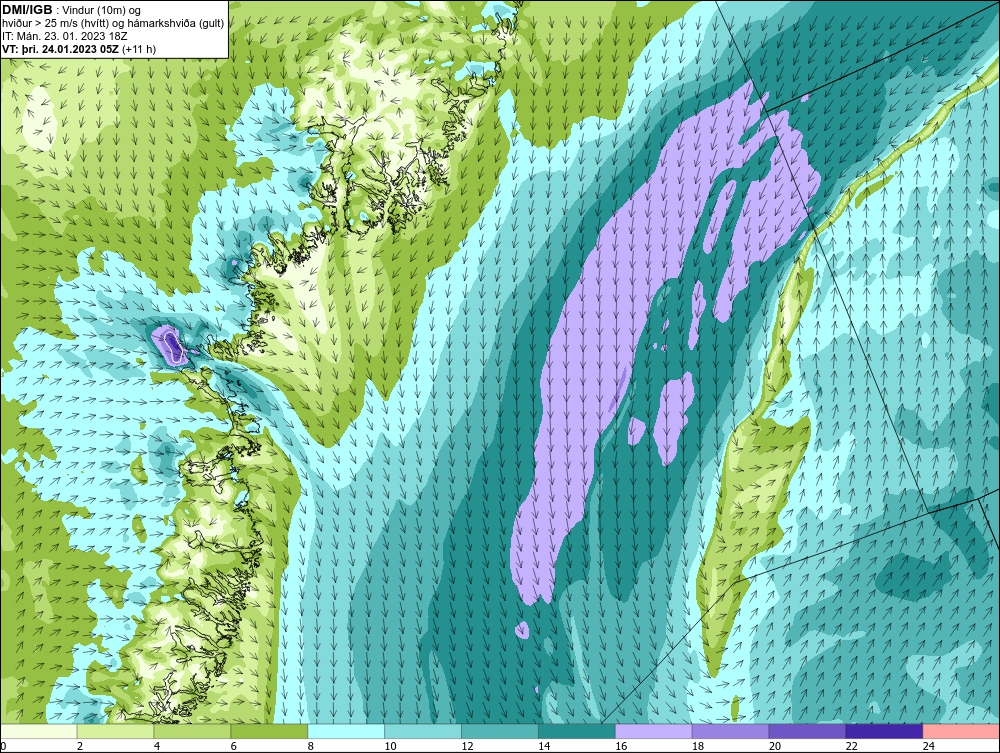Image resolution: width=1000 pixels, height=753 pixels.
Task: Click the legend label '20'
Action: coord(775,746)
